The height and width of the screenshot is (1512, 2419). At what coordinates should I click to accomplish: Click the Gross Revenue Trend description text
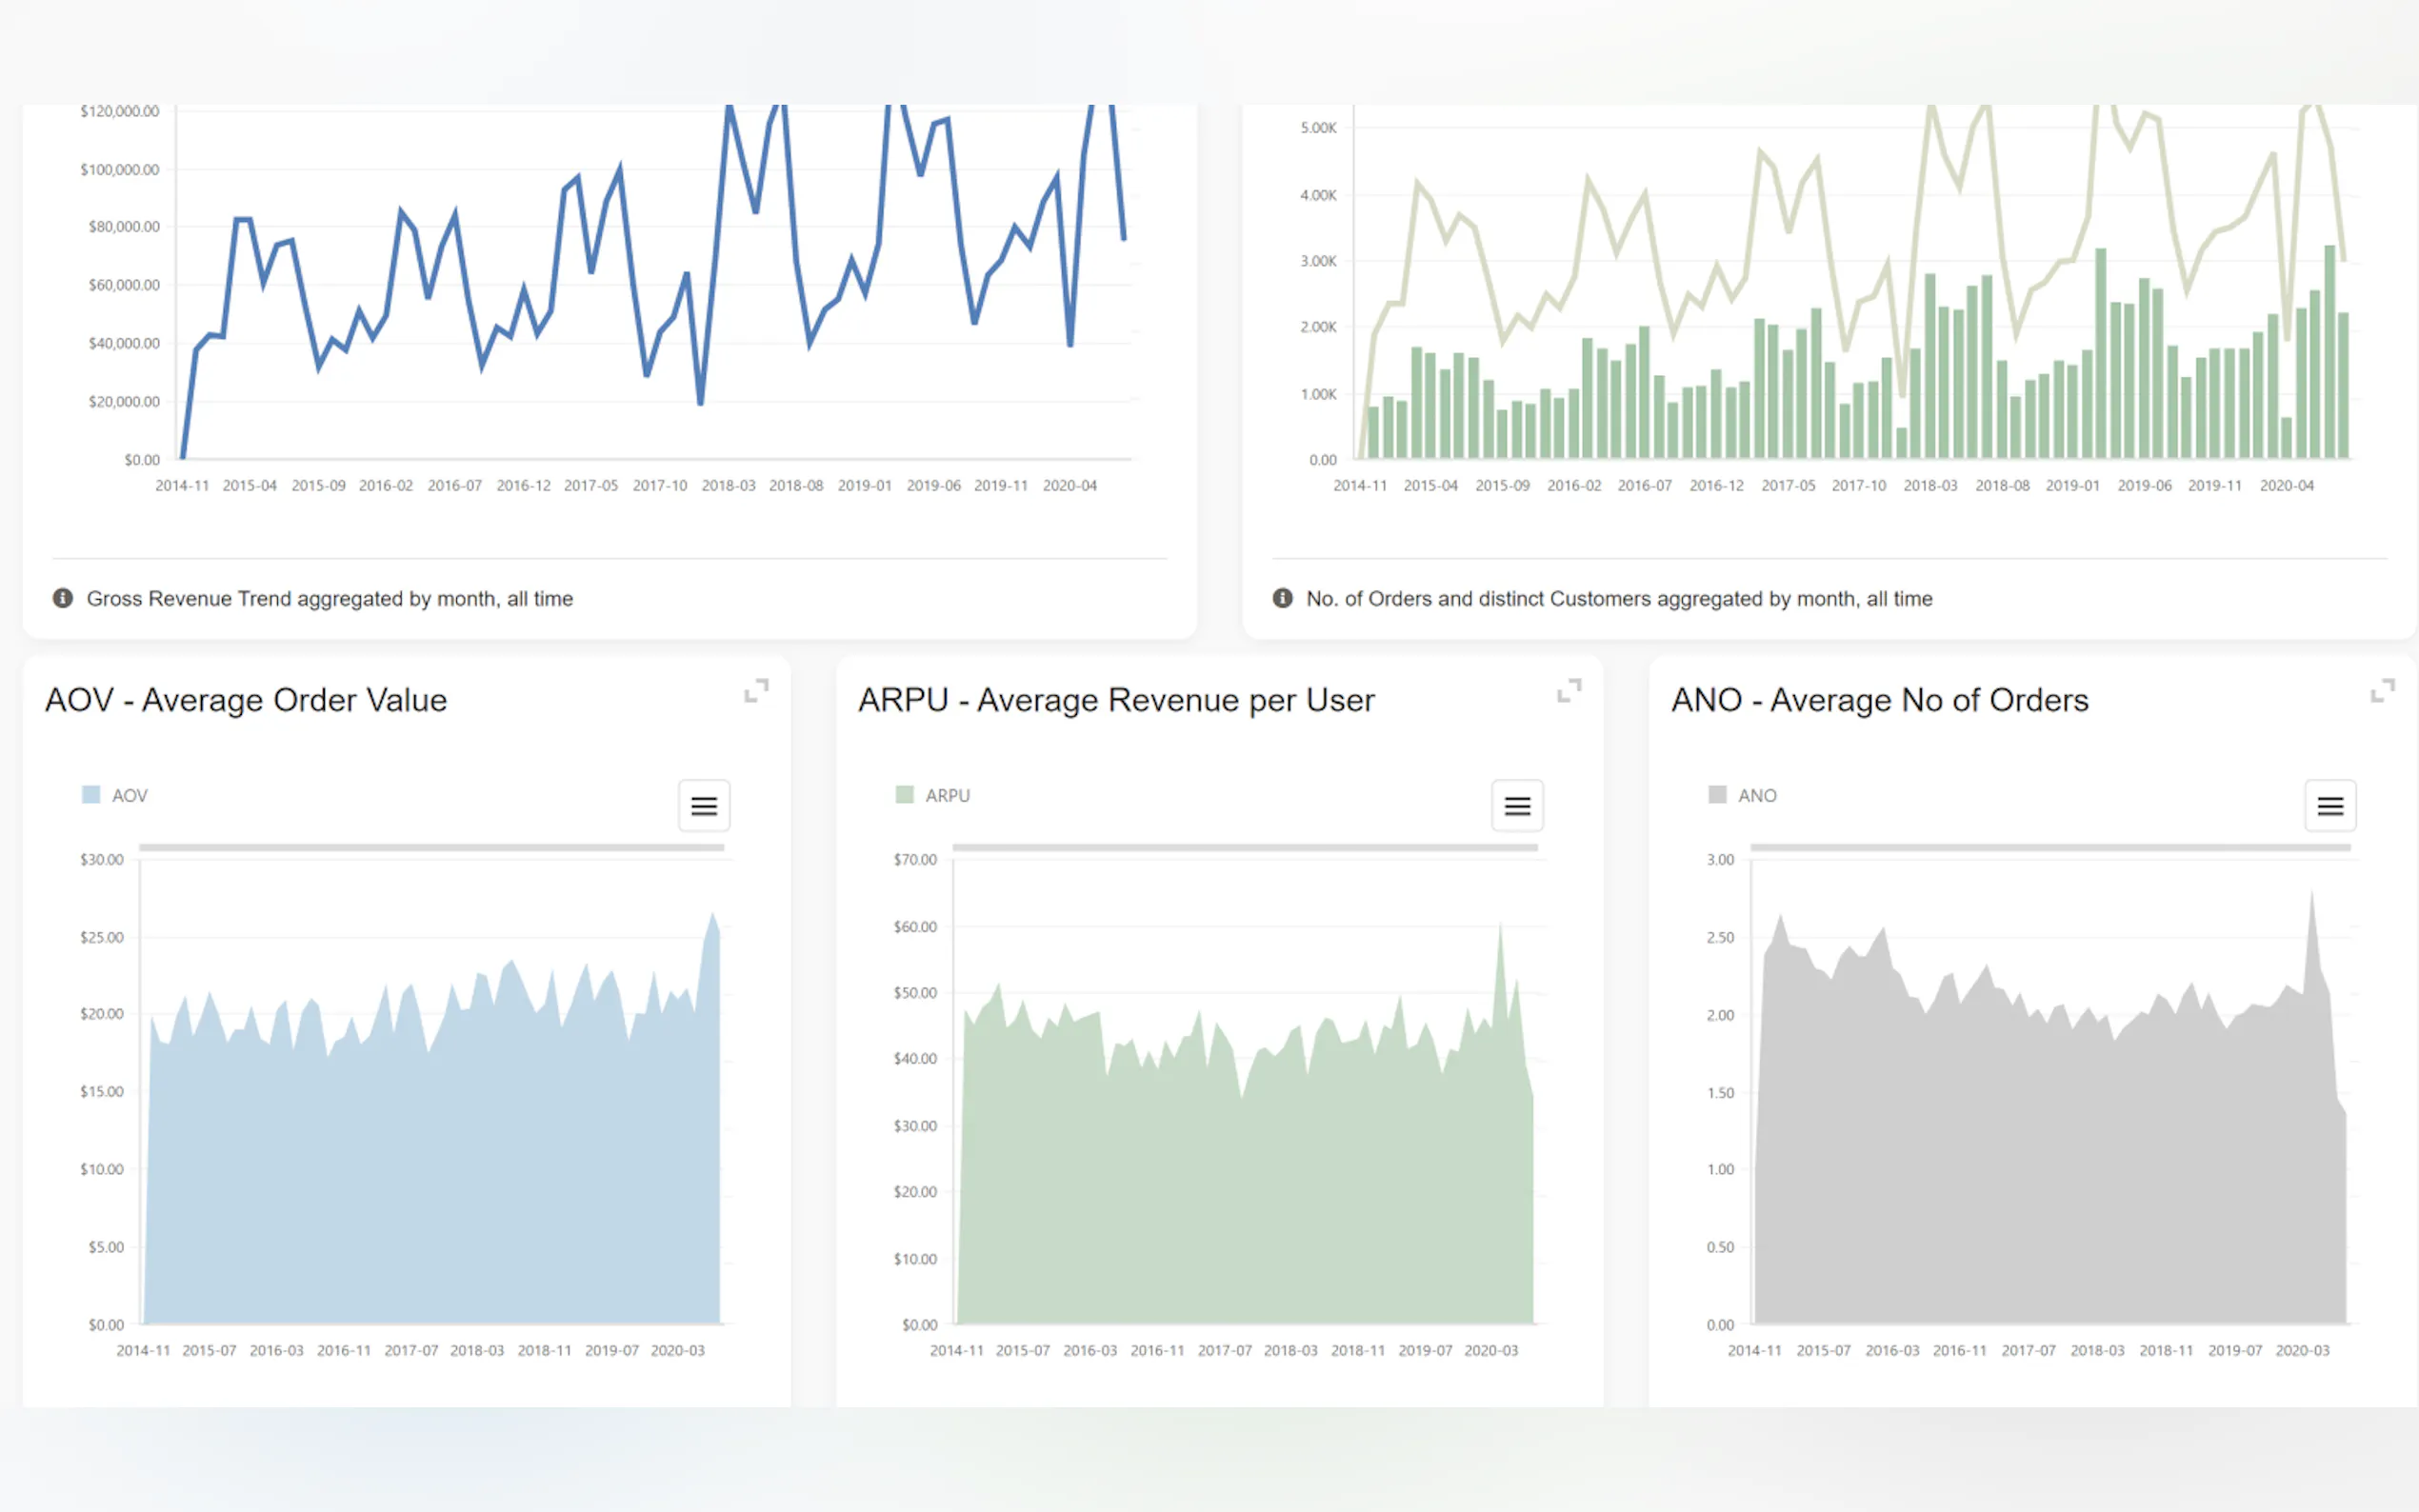point(329,598)
